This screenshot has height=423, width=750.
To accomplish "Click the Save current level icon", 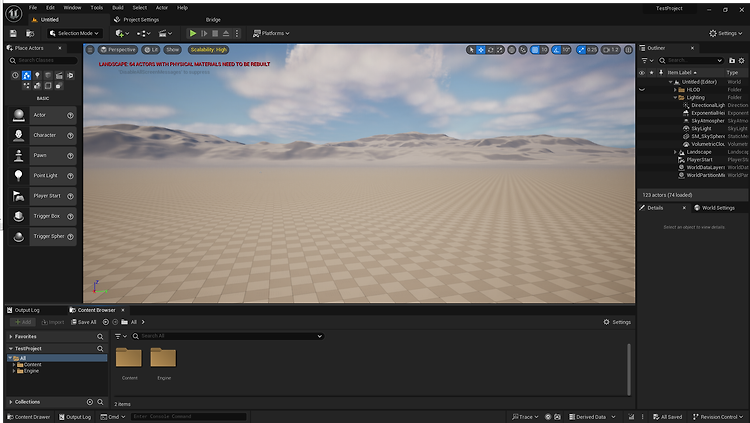I will pos(13,33).
